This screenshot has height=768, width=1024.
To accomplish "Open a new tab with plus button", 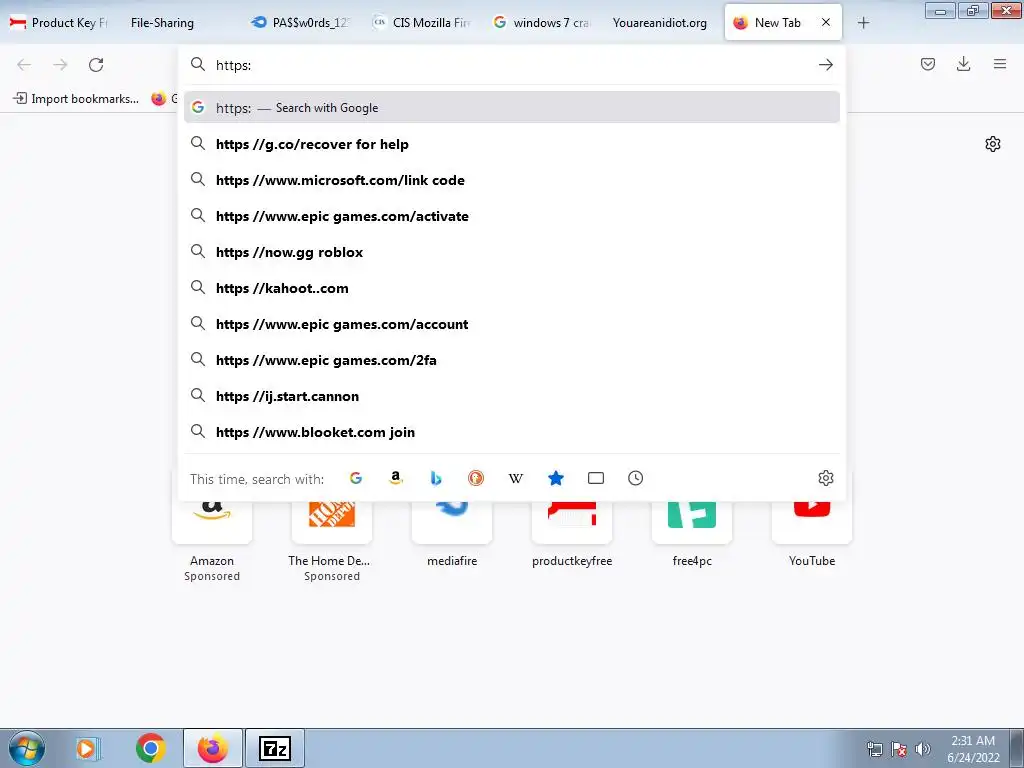I will click(x=863, y=23).
